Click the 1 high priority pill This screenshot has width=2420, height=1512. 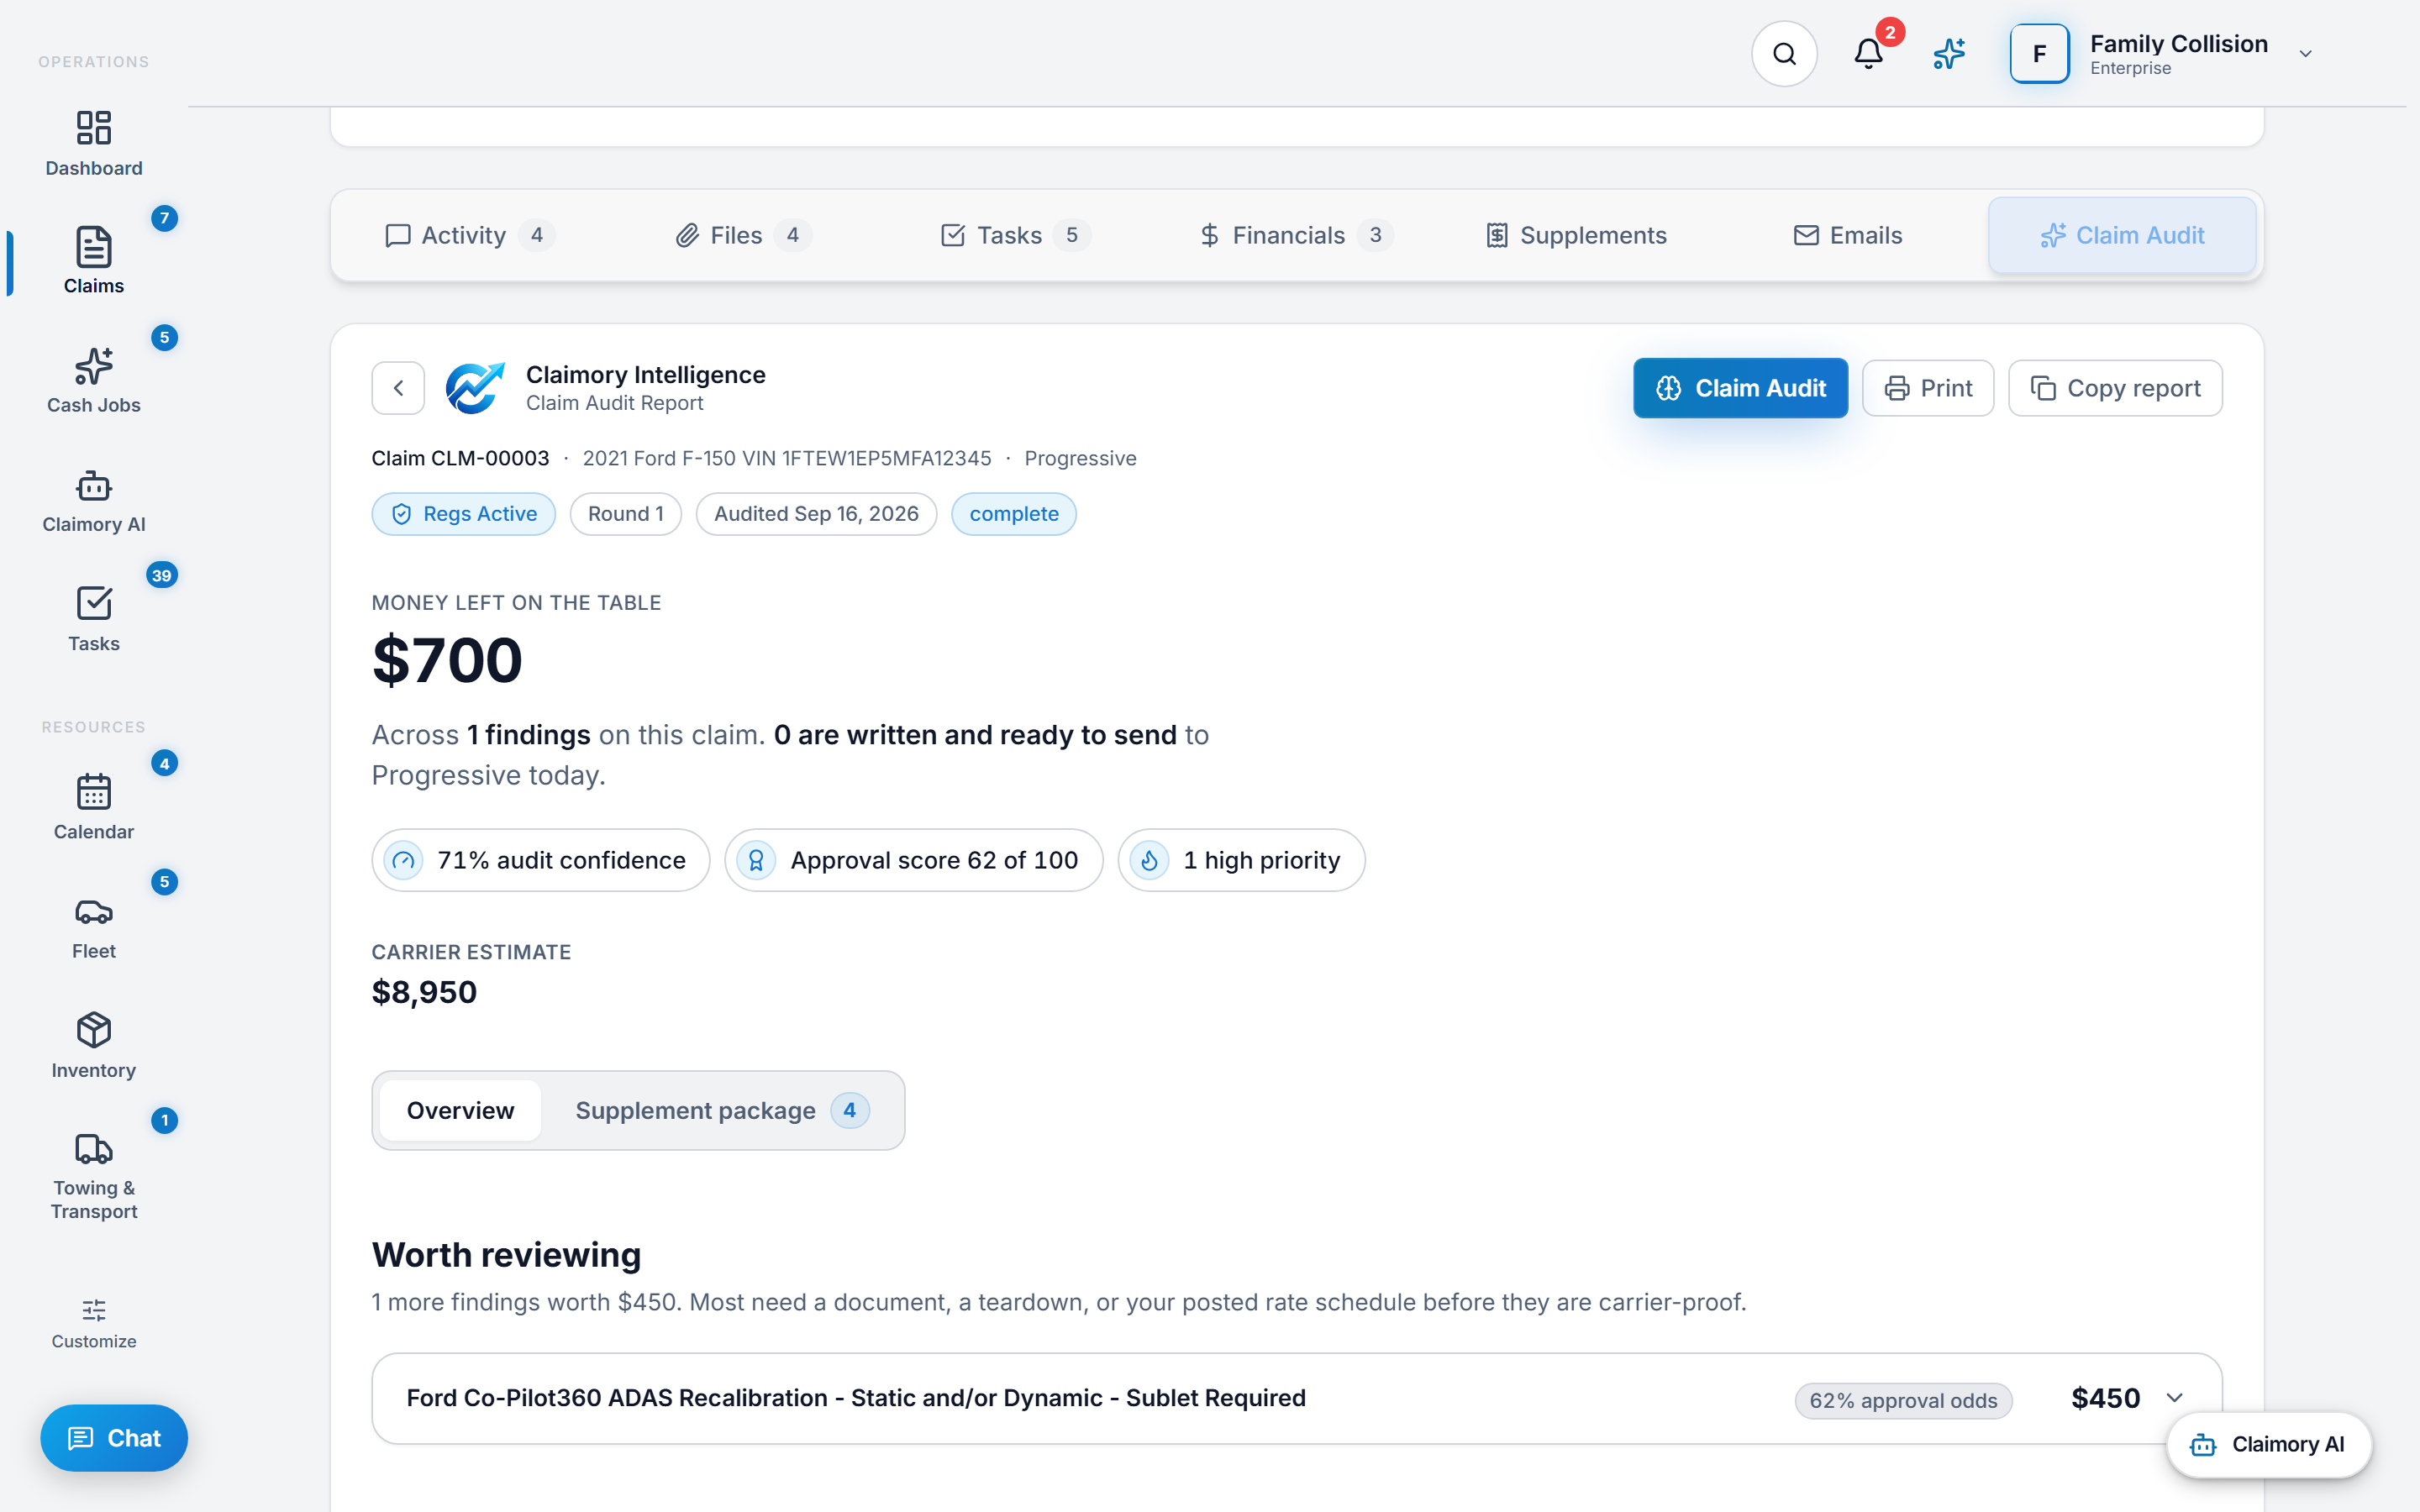(x=1241, y=860)
